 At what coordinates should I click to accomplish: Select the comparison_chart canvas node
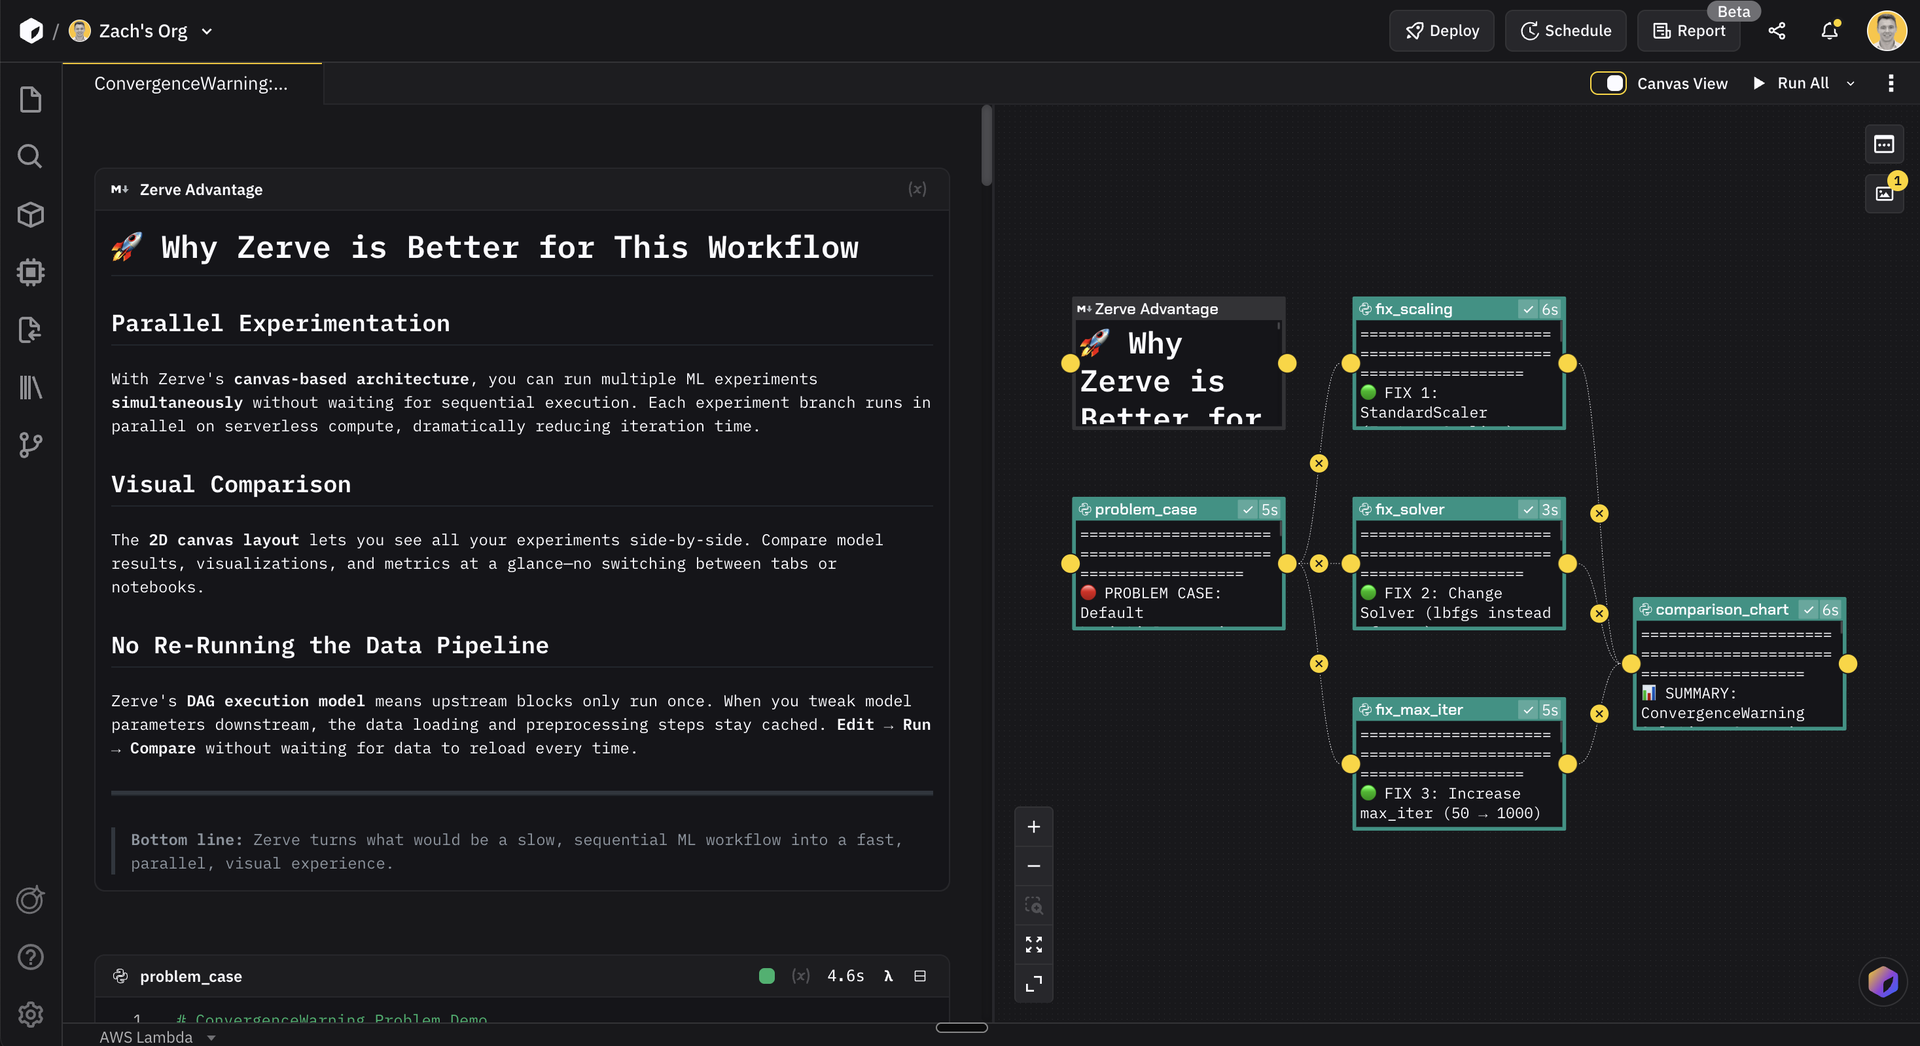1740,664
